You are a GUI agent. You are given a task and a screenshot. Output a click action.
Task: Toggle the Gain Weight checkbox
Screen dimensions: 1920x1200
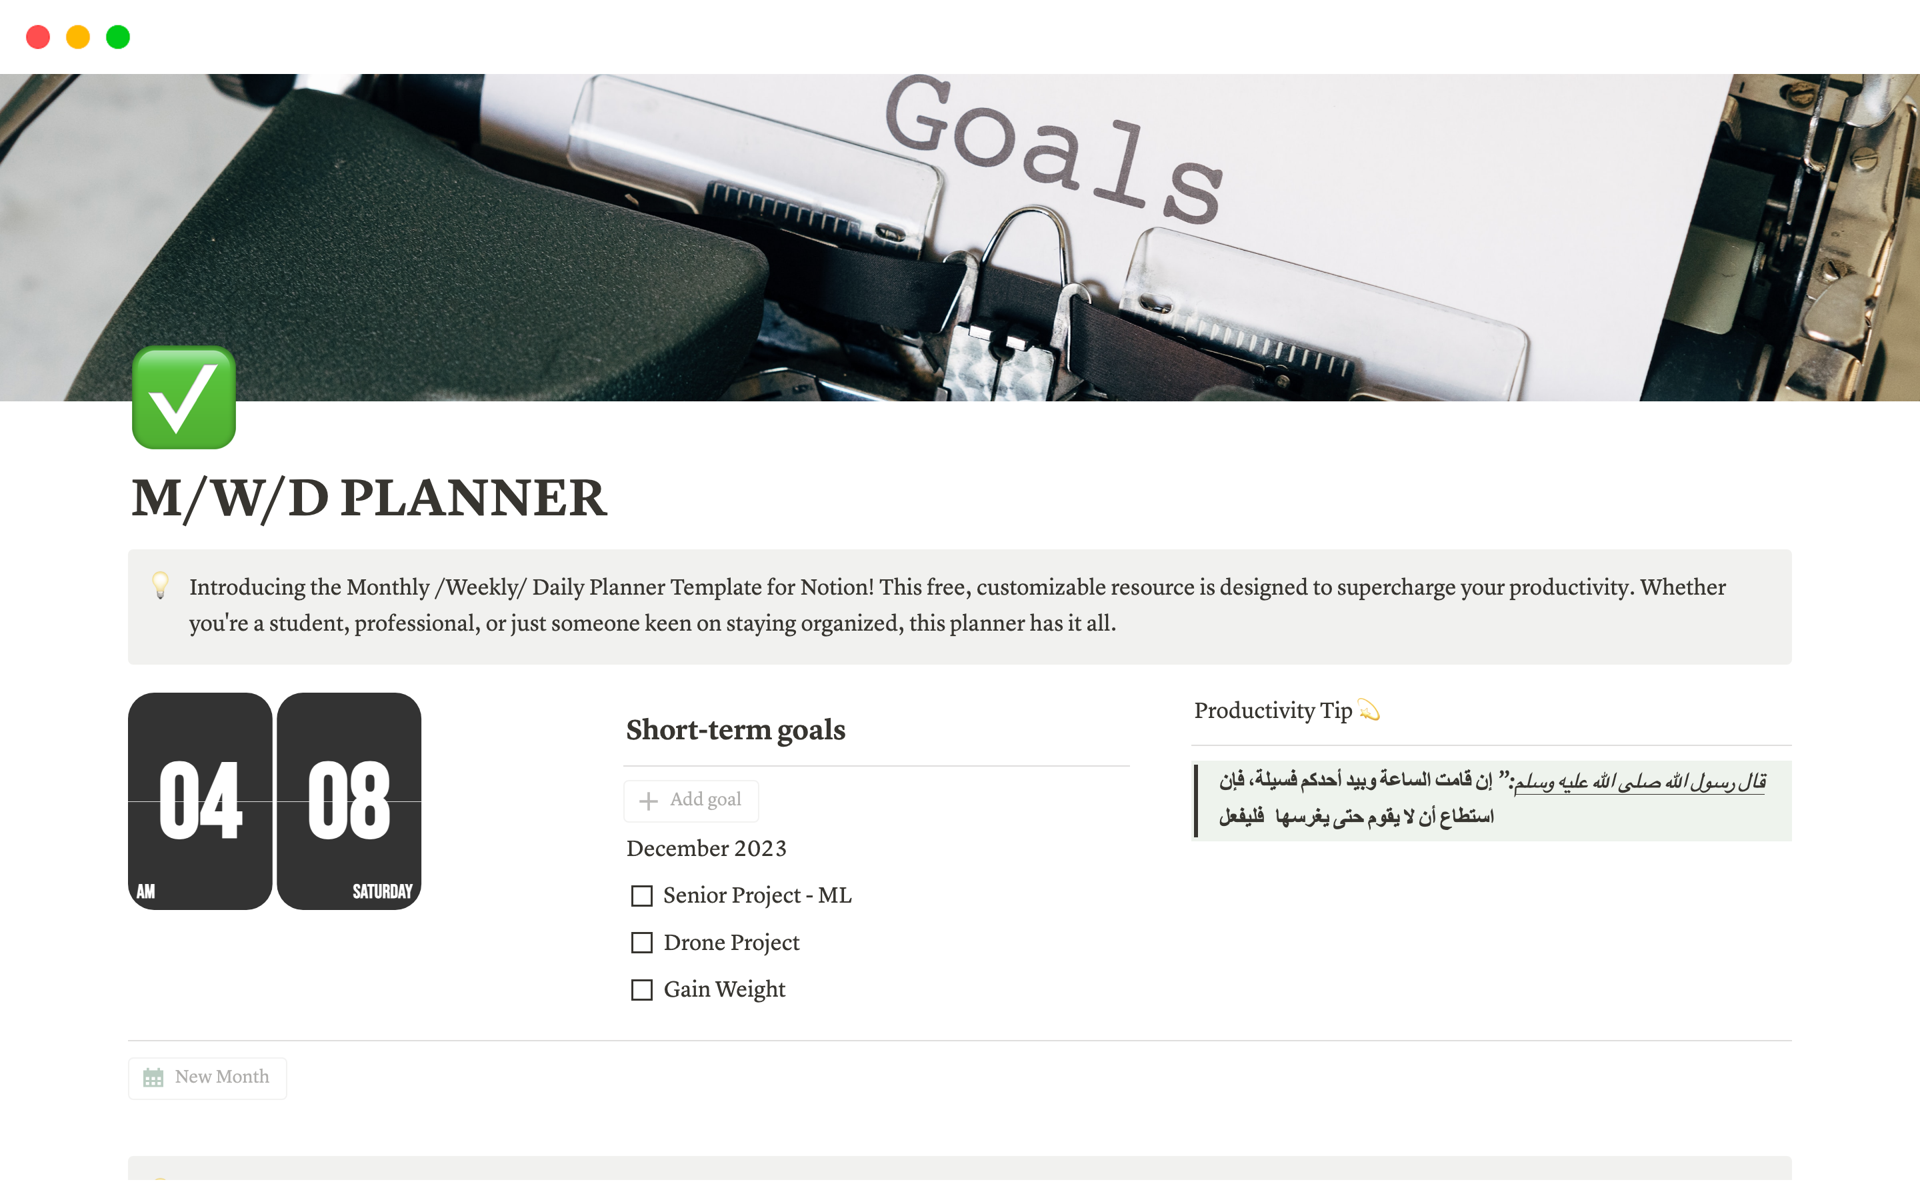pyautogui.click(x=641, y=988)
